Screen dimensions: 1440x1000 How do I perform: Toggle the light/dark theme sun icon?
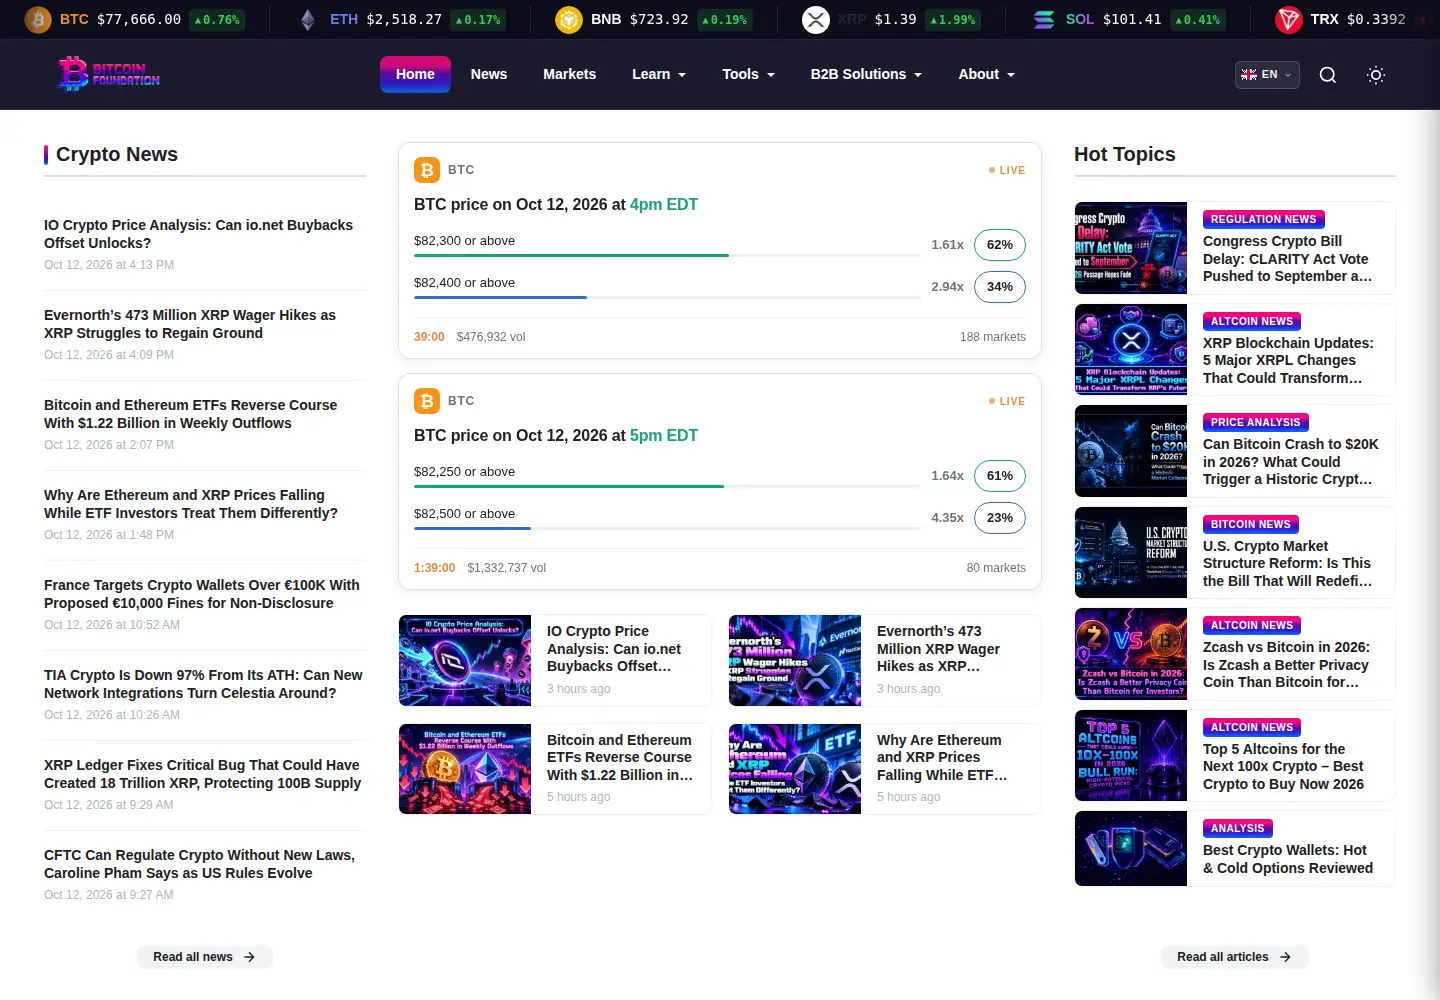tap(1376, 75)
